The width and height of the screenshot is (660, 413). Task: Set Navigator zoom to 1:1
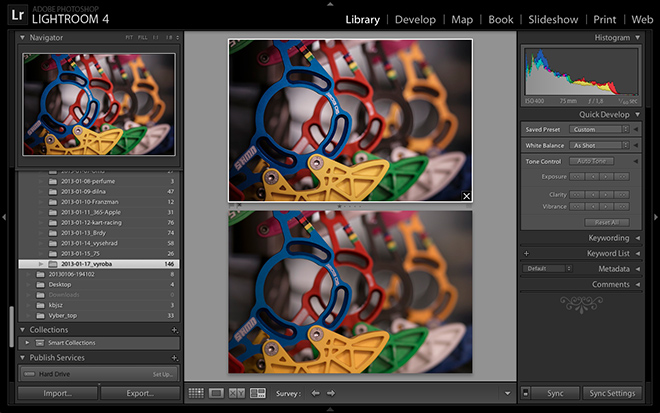click(x=156, y=38)
